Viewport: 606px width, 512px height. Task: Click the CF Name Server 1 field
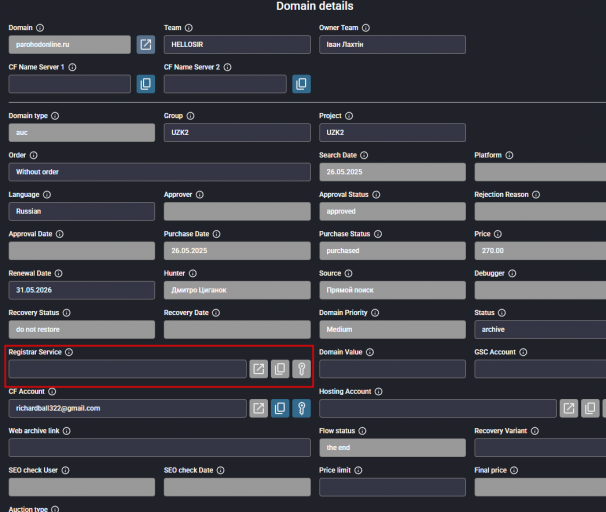(x=70, y=84)
